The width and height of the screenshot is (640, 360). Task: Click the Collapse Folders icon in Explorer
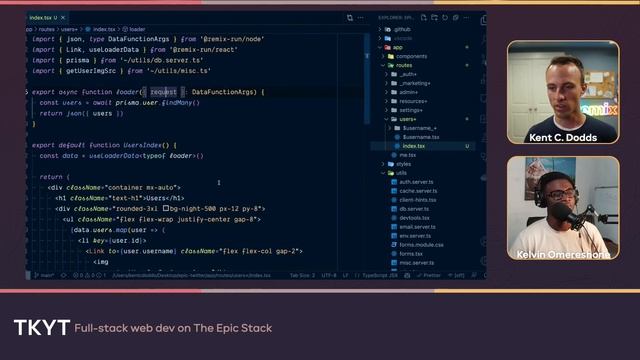456,18
